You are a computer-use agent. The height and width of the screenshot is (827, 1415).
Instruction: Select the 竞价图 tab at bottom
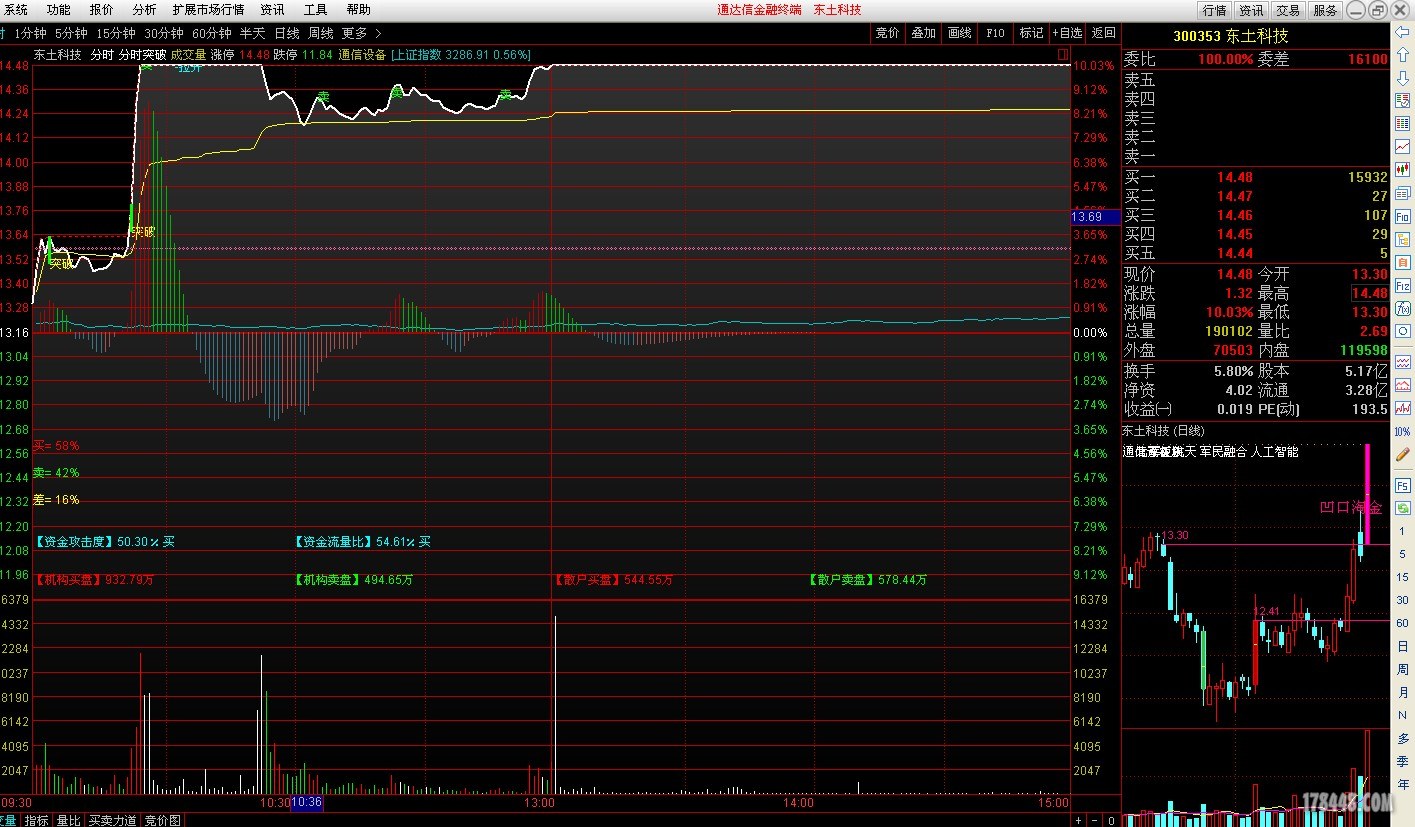pyautogui.click(x=163, y=820)
